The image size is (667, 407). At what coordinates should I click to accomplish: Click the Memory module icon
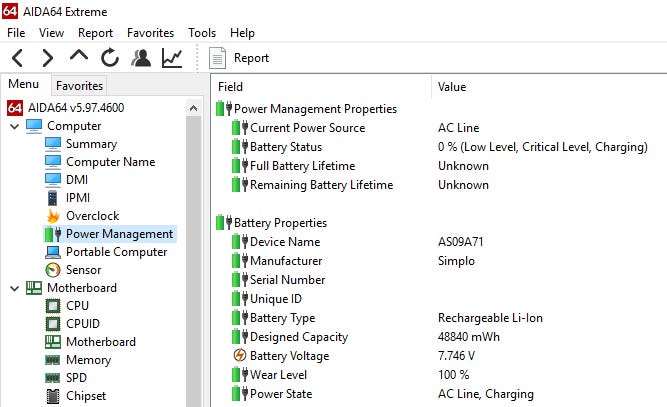click(53, 360)
